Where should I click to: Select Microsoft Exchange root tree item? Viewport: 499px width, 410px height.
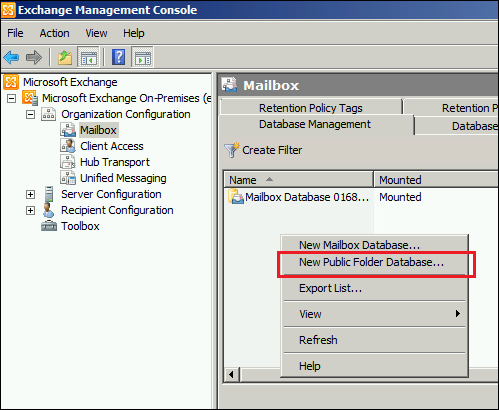click(70, 82)
